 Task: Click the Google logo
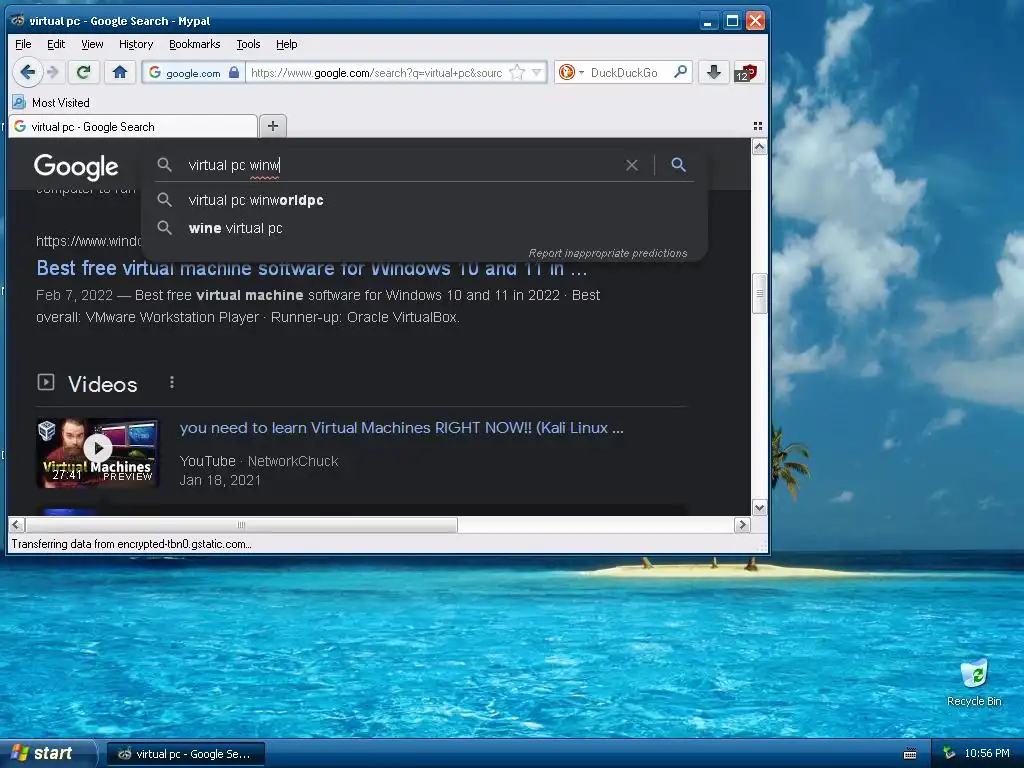76,167
